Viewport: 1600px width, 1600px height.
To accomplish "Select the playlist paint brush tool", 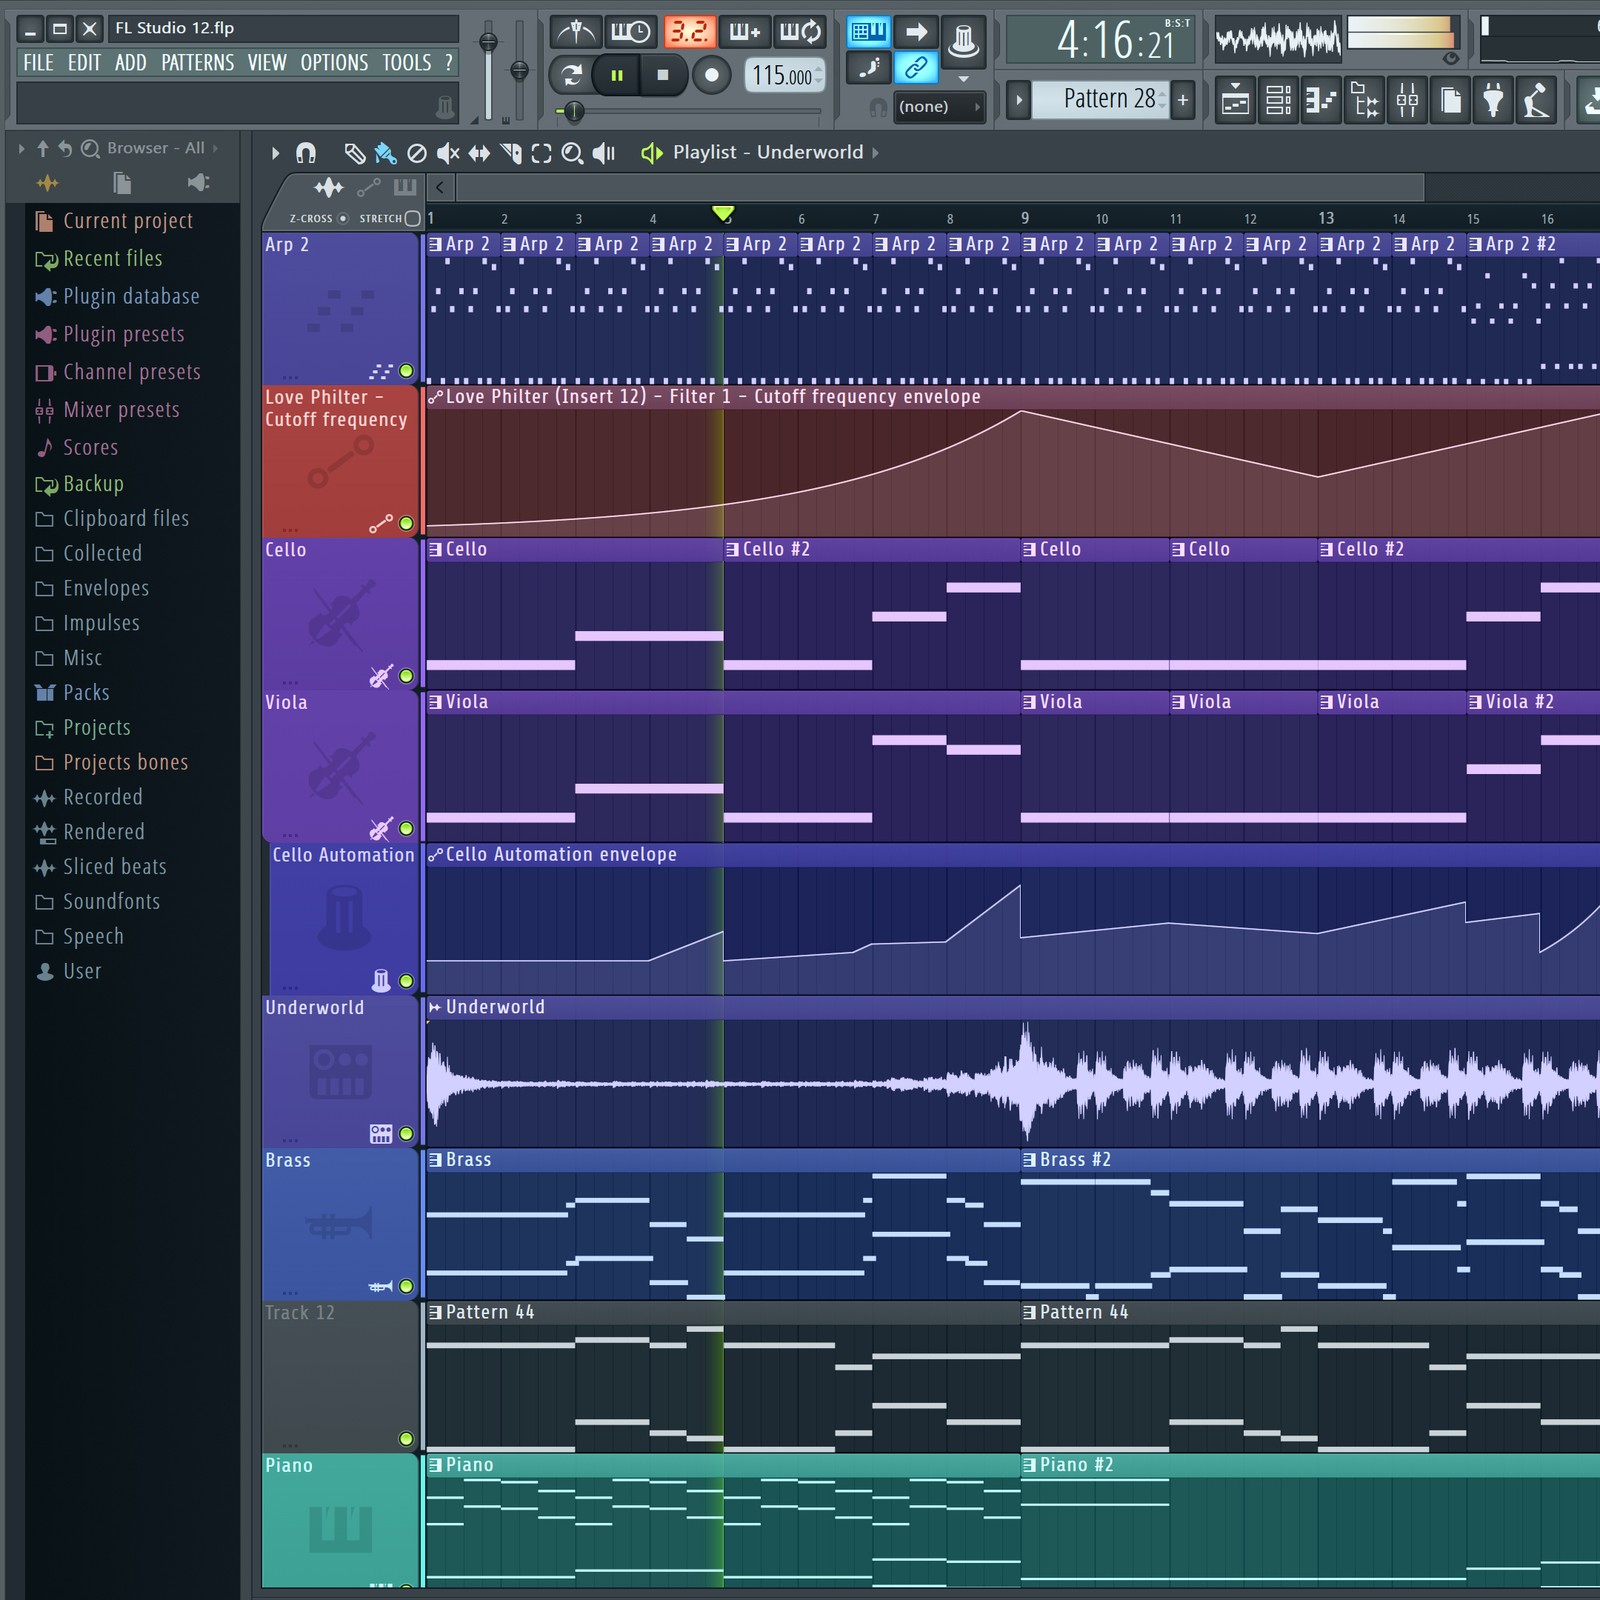I will [385, 153].
